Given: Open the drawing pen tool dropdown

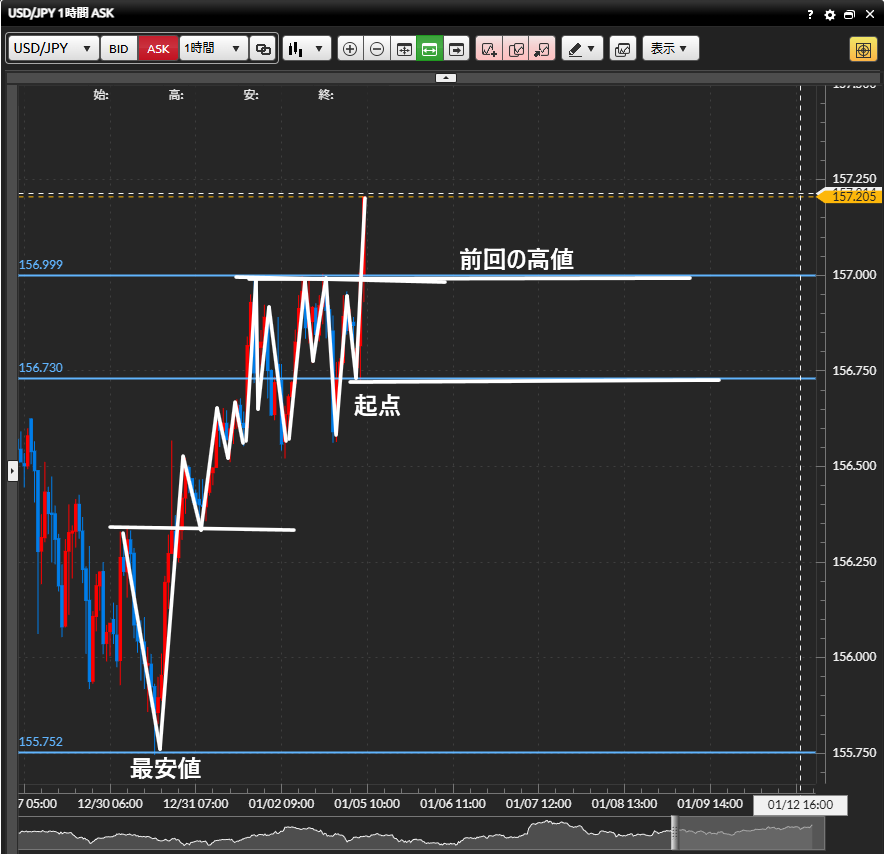Looking at the screenshot, I should (581, 49).
